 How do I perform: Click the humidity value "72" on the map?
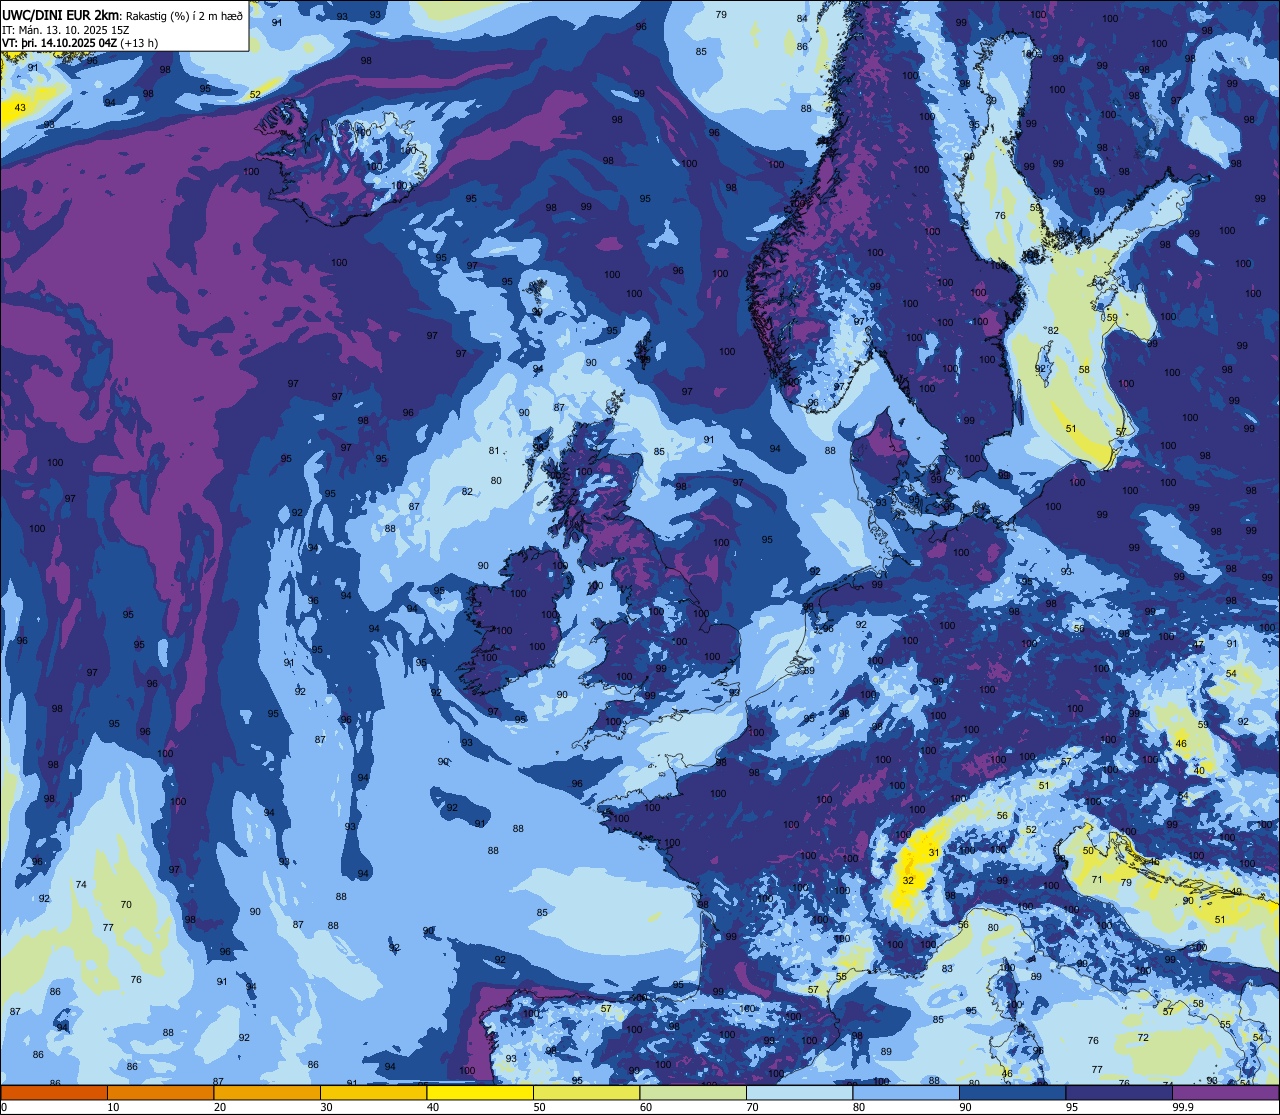[1143, 1038]
